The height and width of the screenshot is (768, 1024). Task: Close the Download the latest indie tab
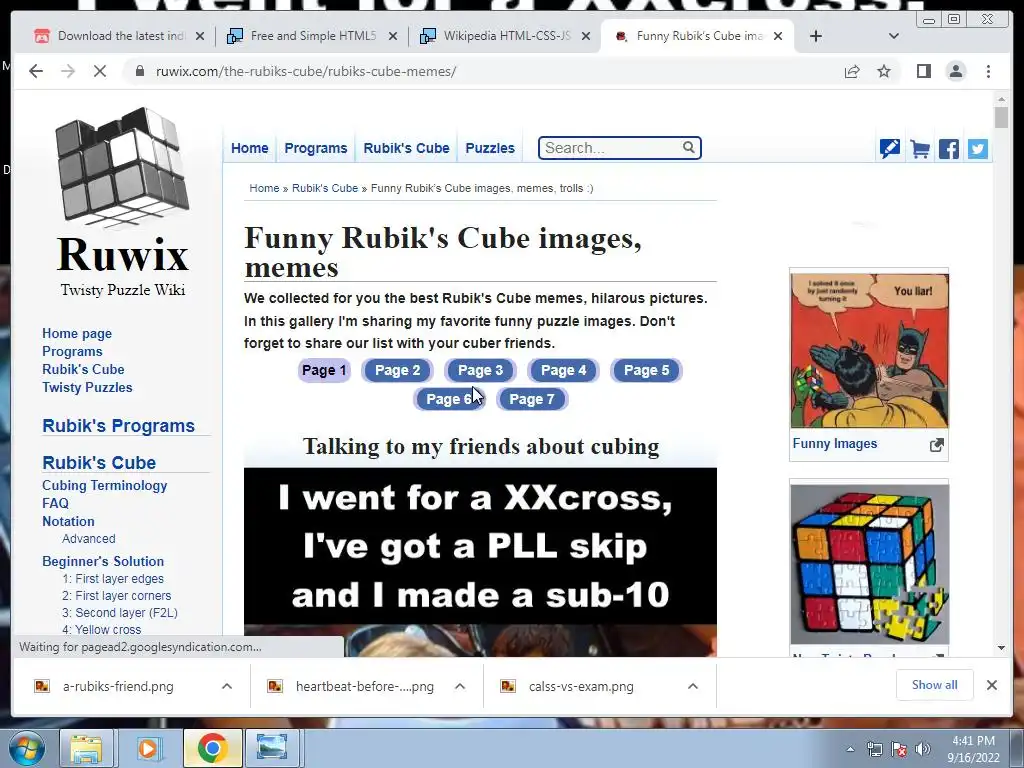(200, 36)
